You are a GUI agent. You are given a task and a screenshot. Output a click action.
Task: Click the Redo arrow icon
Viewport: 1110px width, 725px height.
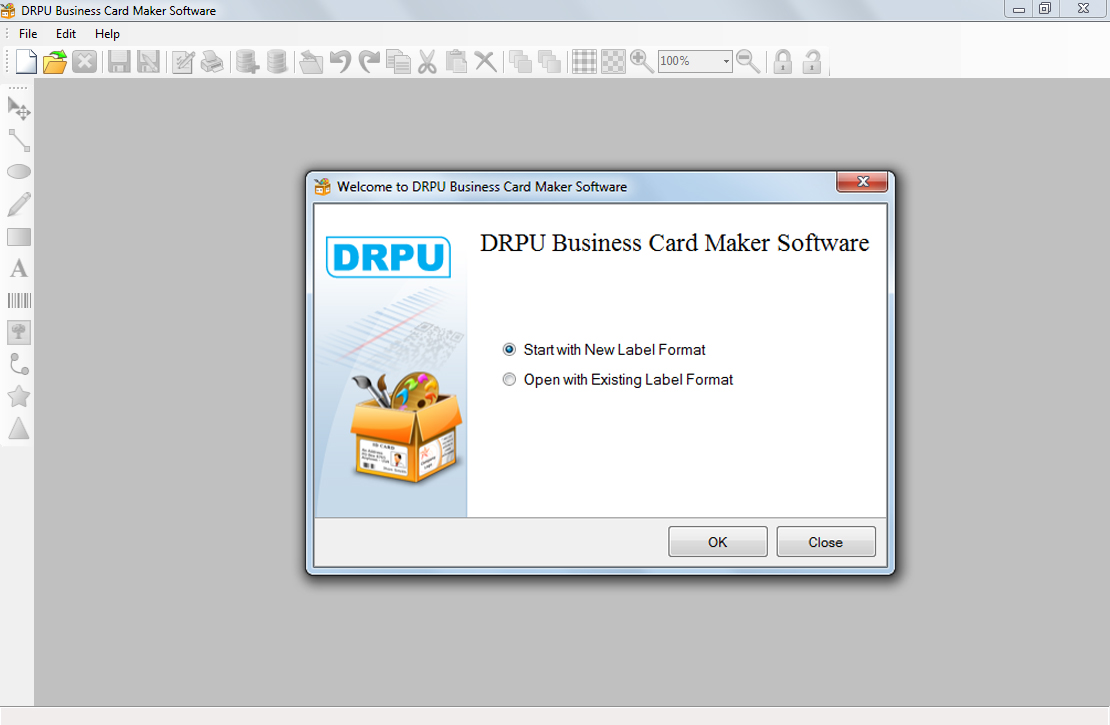tap(369, 62)
